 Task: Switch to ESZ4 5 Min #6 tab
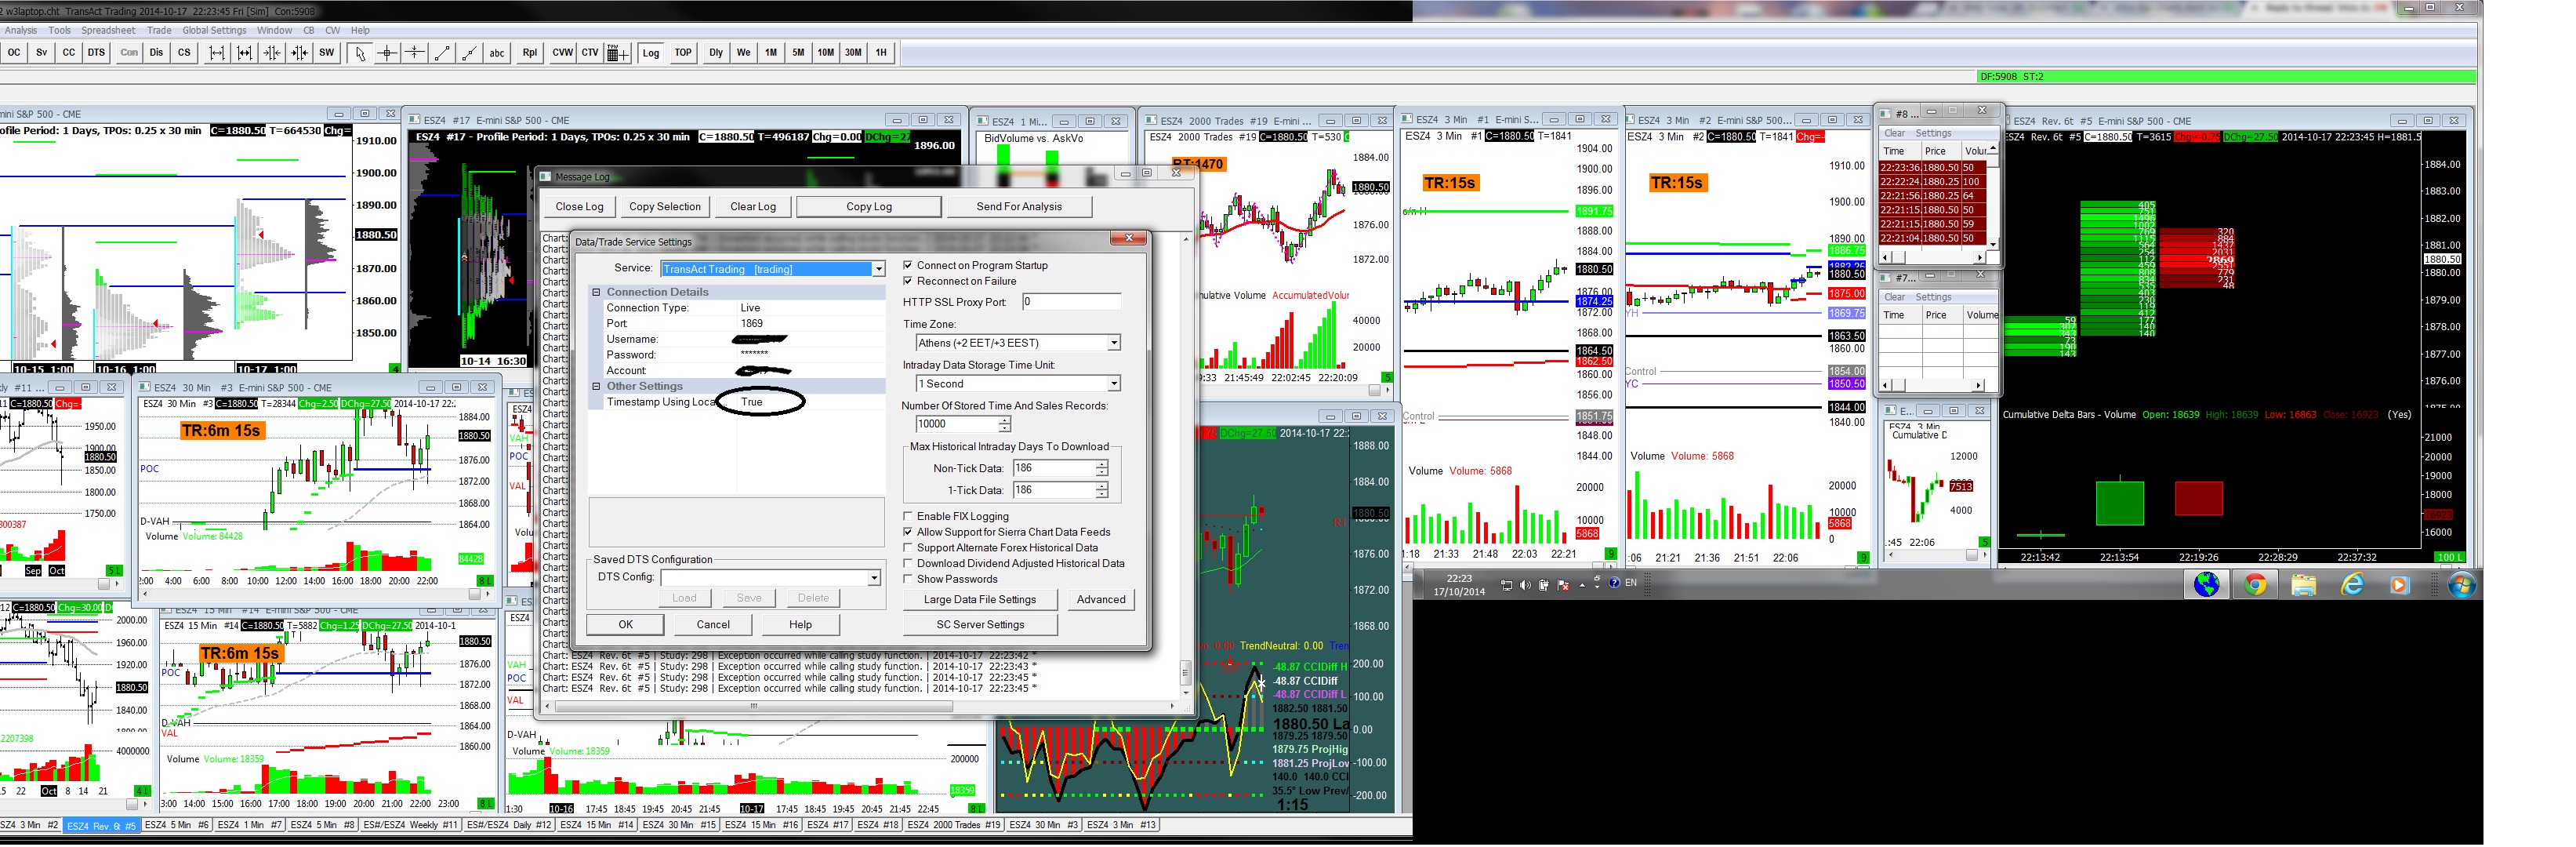click(x=176, y=825)
